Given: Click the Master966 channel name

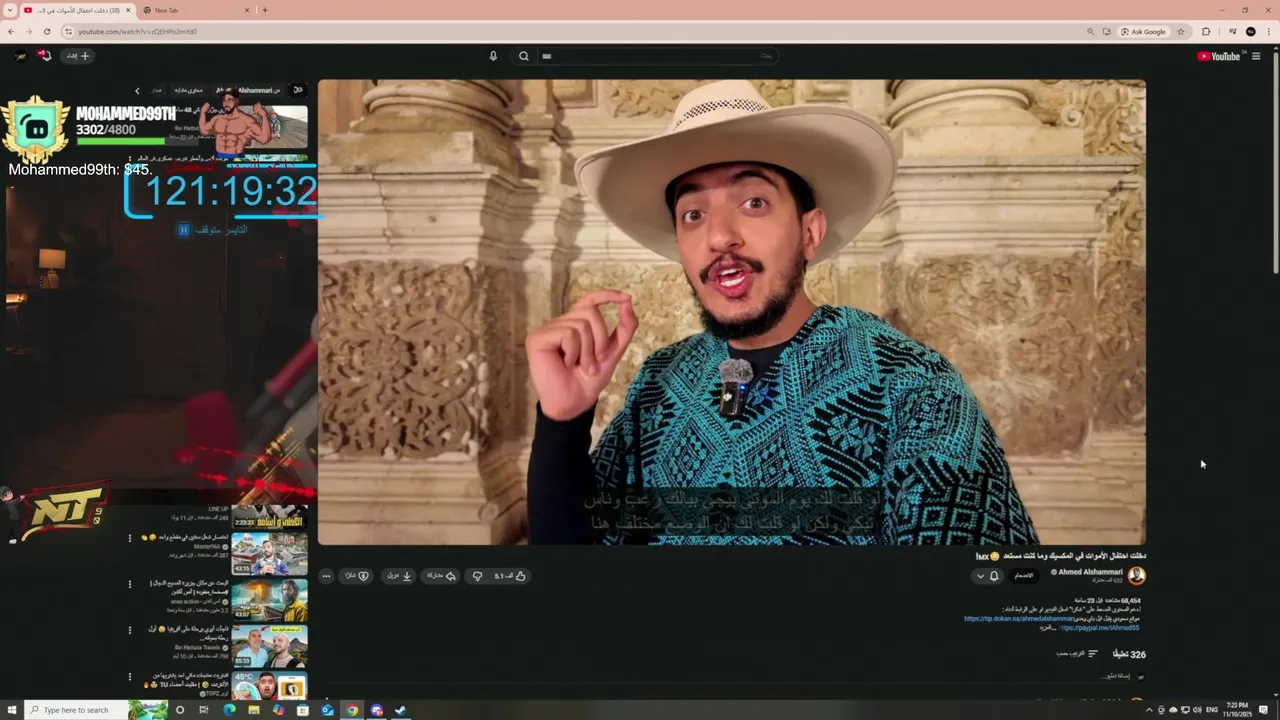Looking at the screenshot, I should pos(206,546).
